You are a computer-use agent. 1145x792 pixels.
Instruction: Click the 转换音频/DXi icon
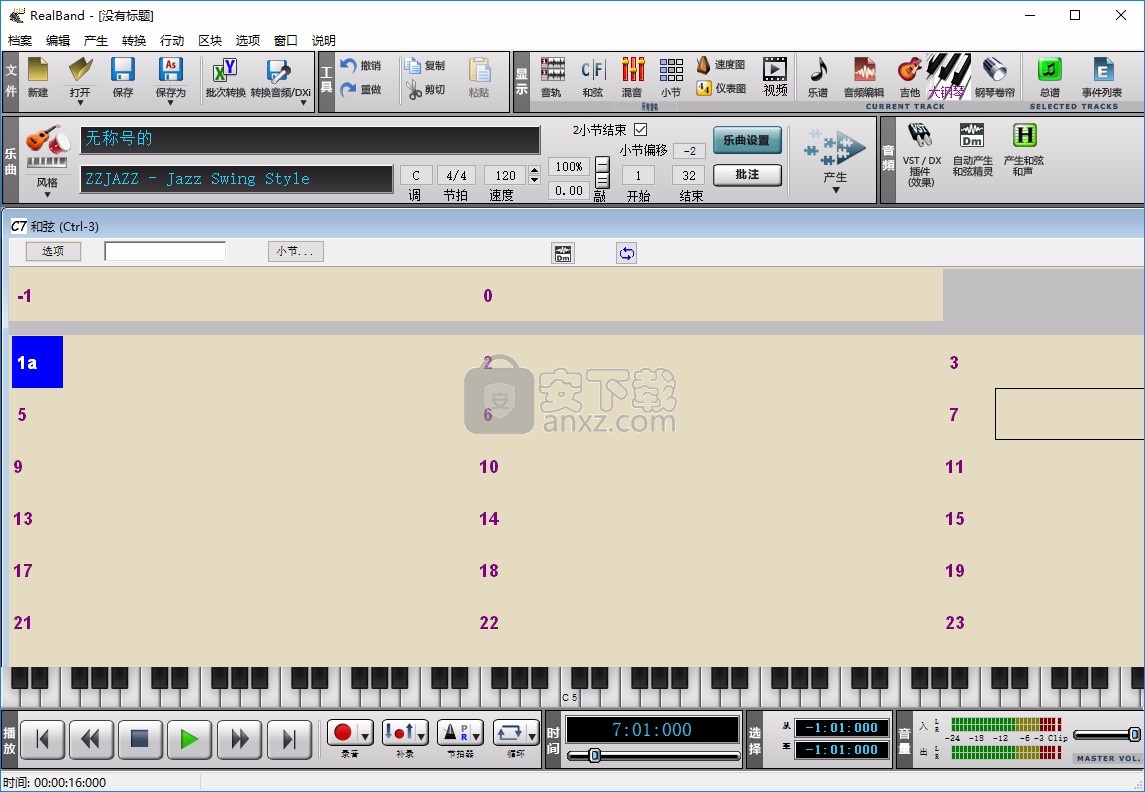[x=278, y=71]
